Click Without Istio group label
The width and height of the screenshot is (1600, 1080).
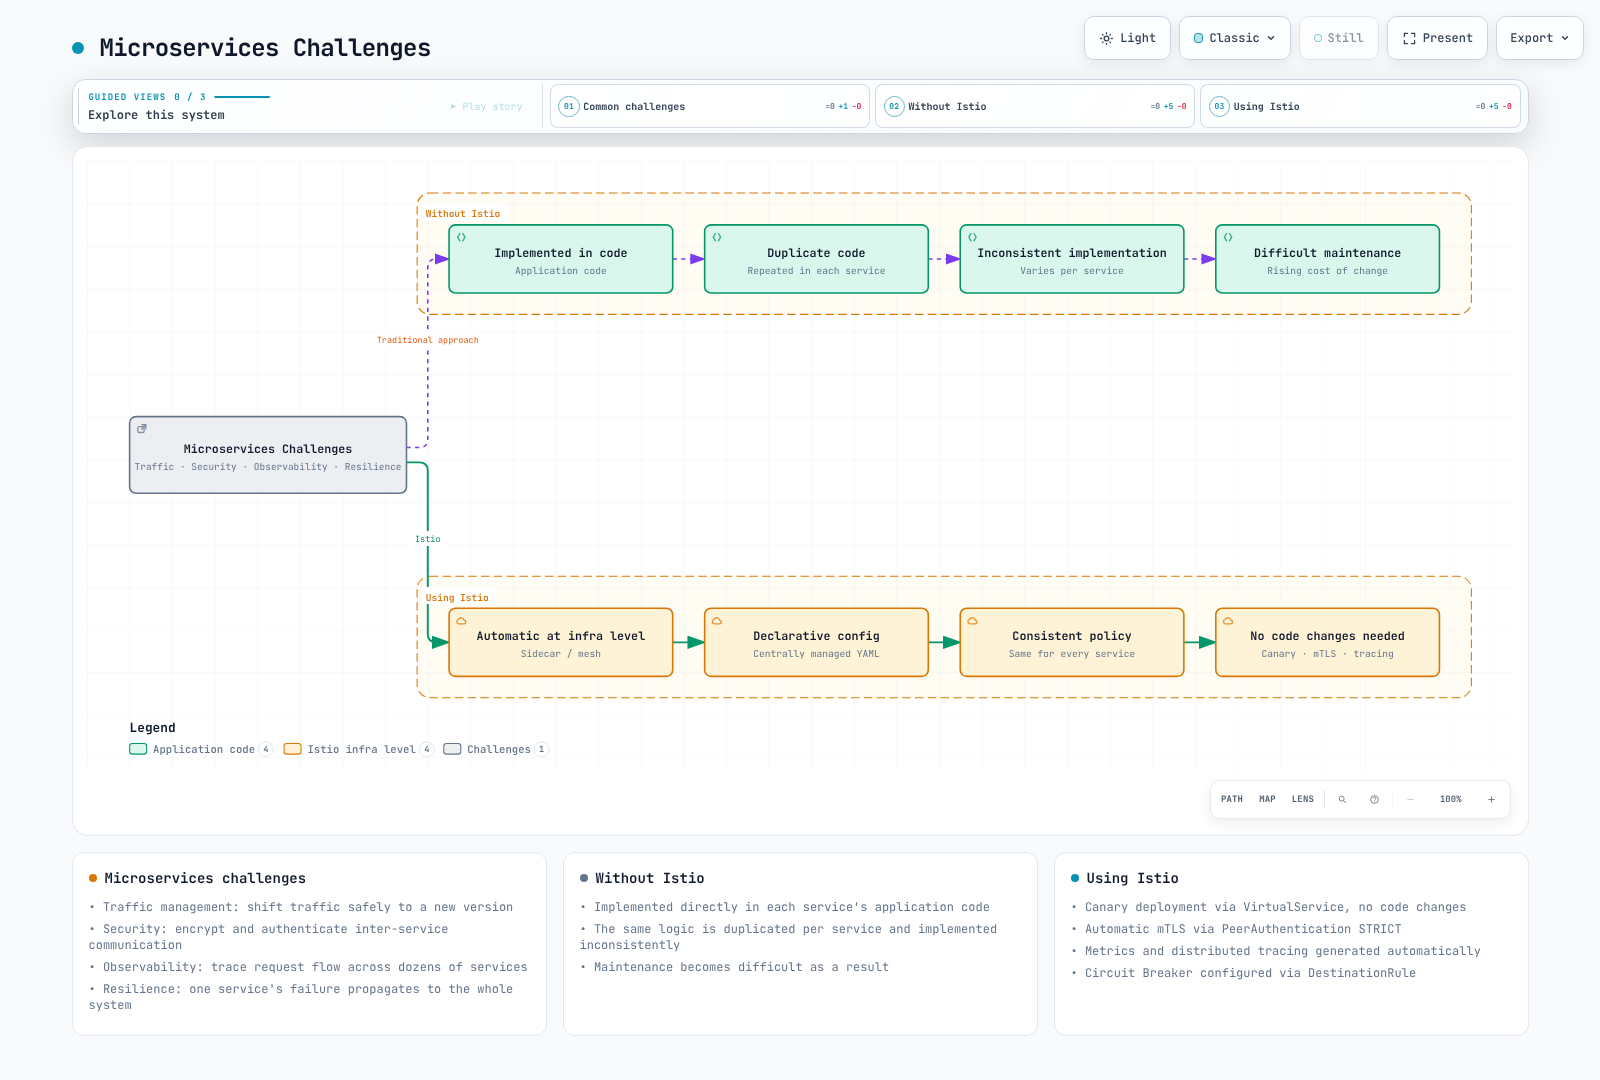463,214
